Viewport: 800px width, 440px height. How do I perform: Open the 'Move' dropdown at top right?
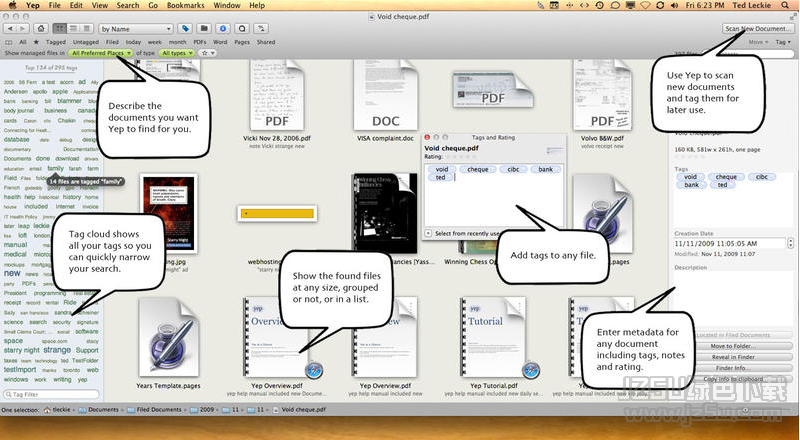click(758, 42)
